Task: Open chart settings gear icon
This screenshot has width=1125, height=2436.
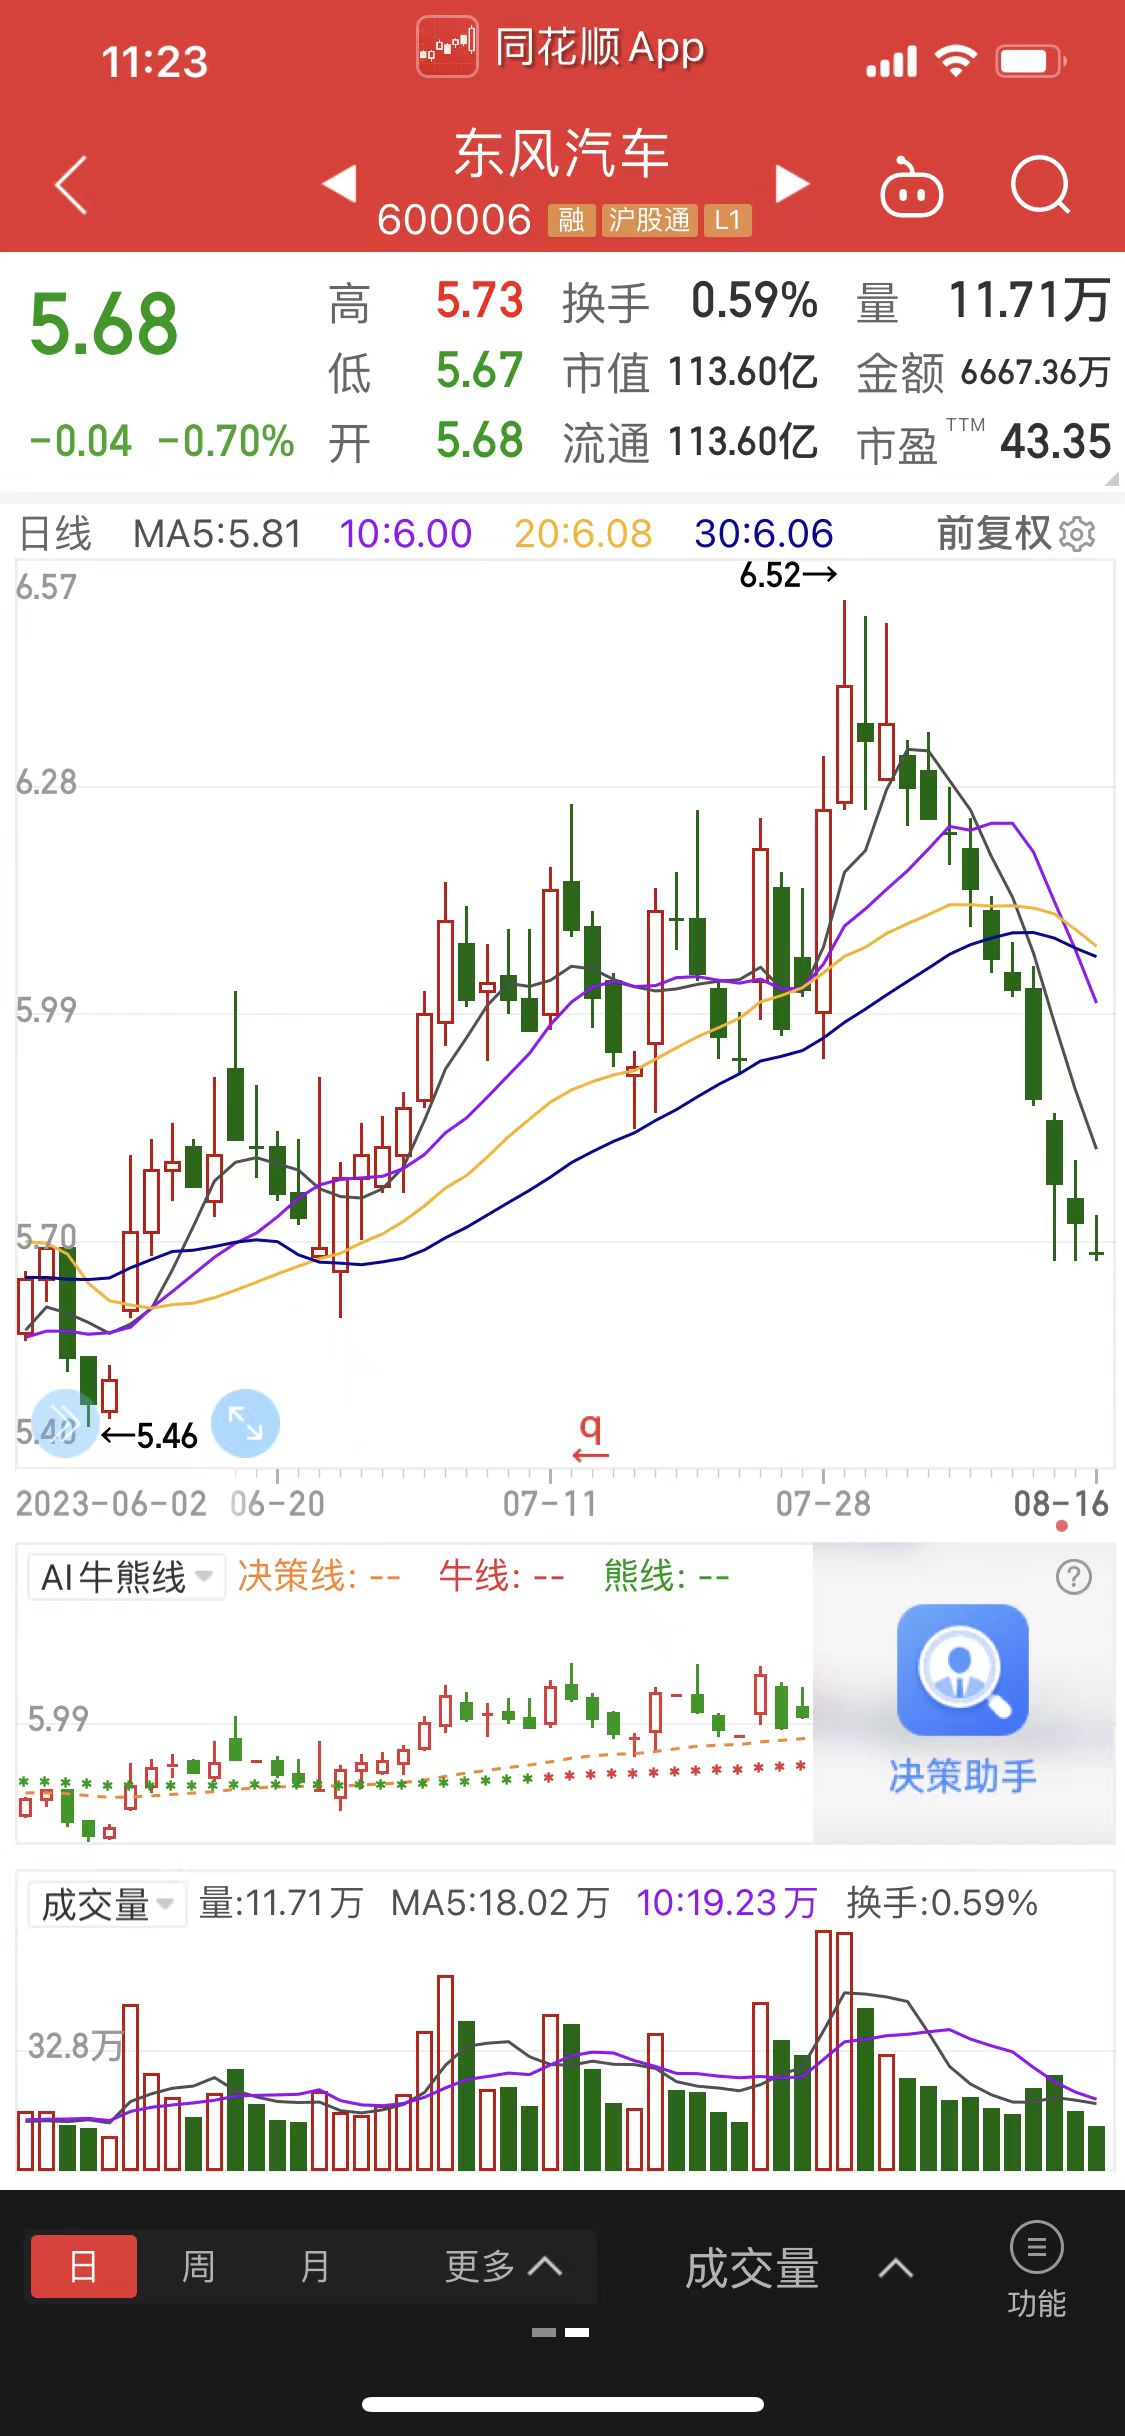Action: coord(1077,534)
